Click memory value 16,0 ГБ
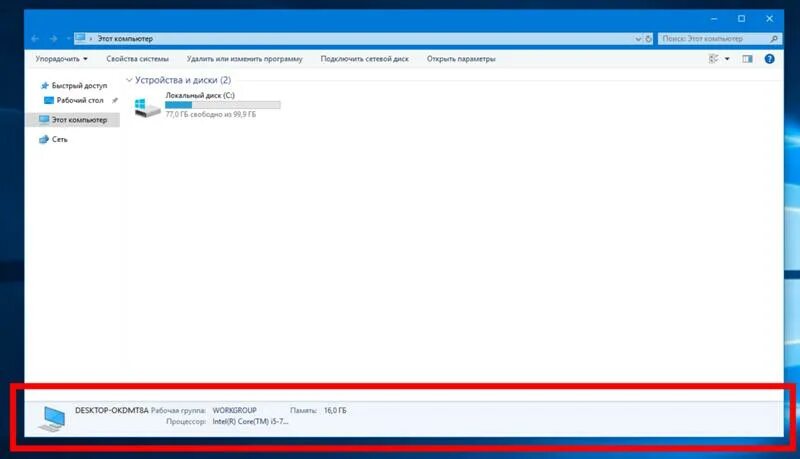800x459 pixels. 335,411
